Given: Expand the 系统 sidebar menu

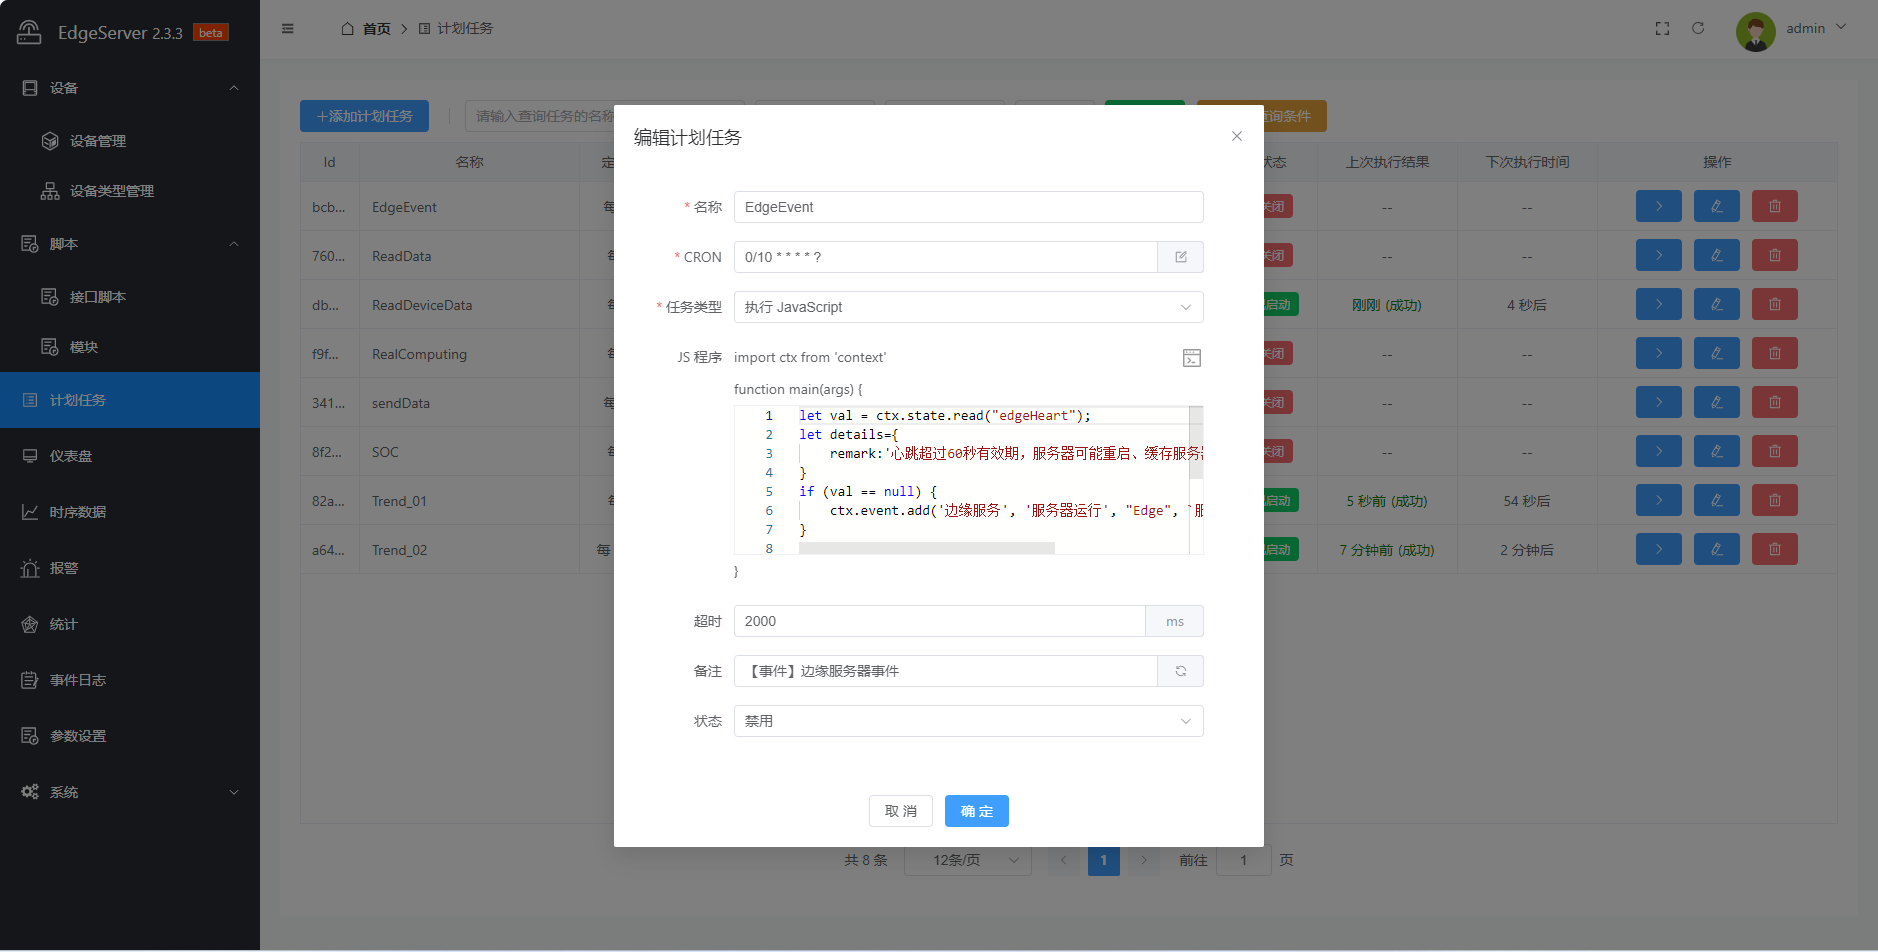Looking at the screenshot, I should [x=130, y=792].
